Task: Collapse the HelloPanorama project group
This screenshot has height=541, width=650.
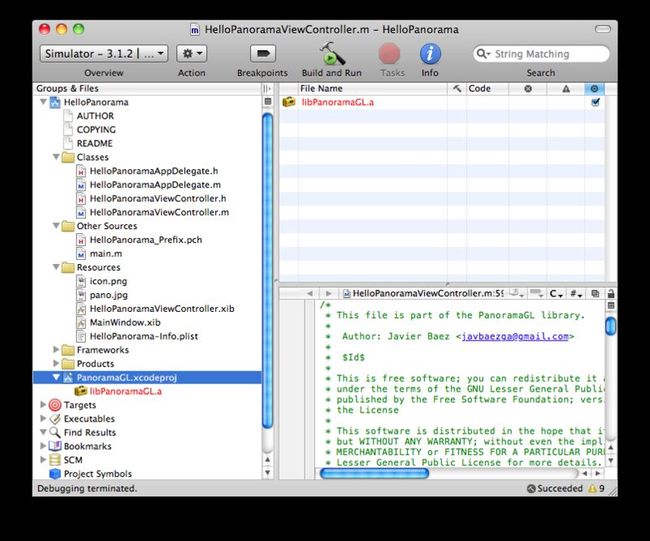Action: point(43,102)
